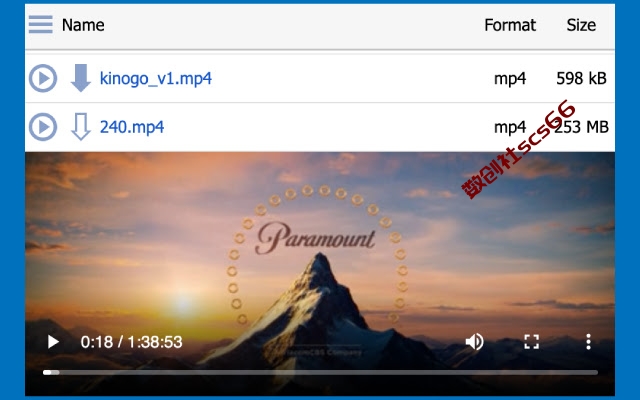Screen dimensions: 640x400
Task: Click the 598 kB size value
Action: click(x=581, y=78)
